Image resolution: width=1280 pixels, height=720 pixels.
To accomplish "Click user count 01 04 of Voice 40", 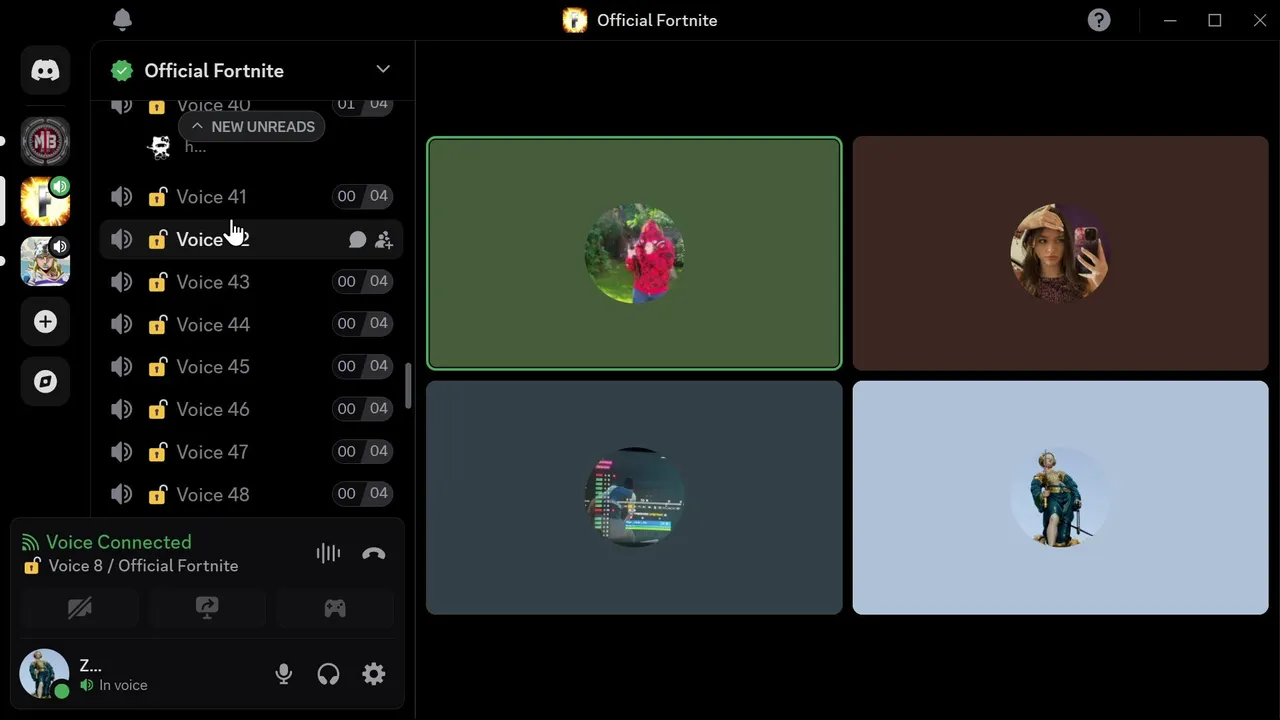I will 362,104.
